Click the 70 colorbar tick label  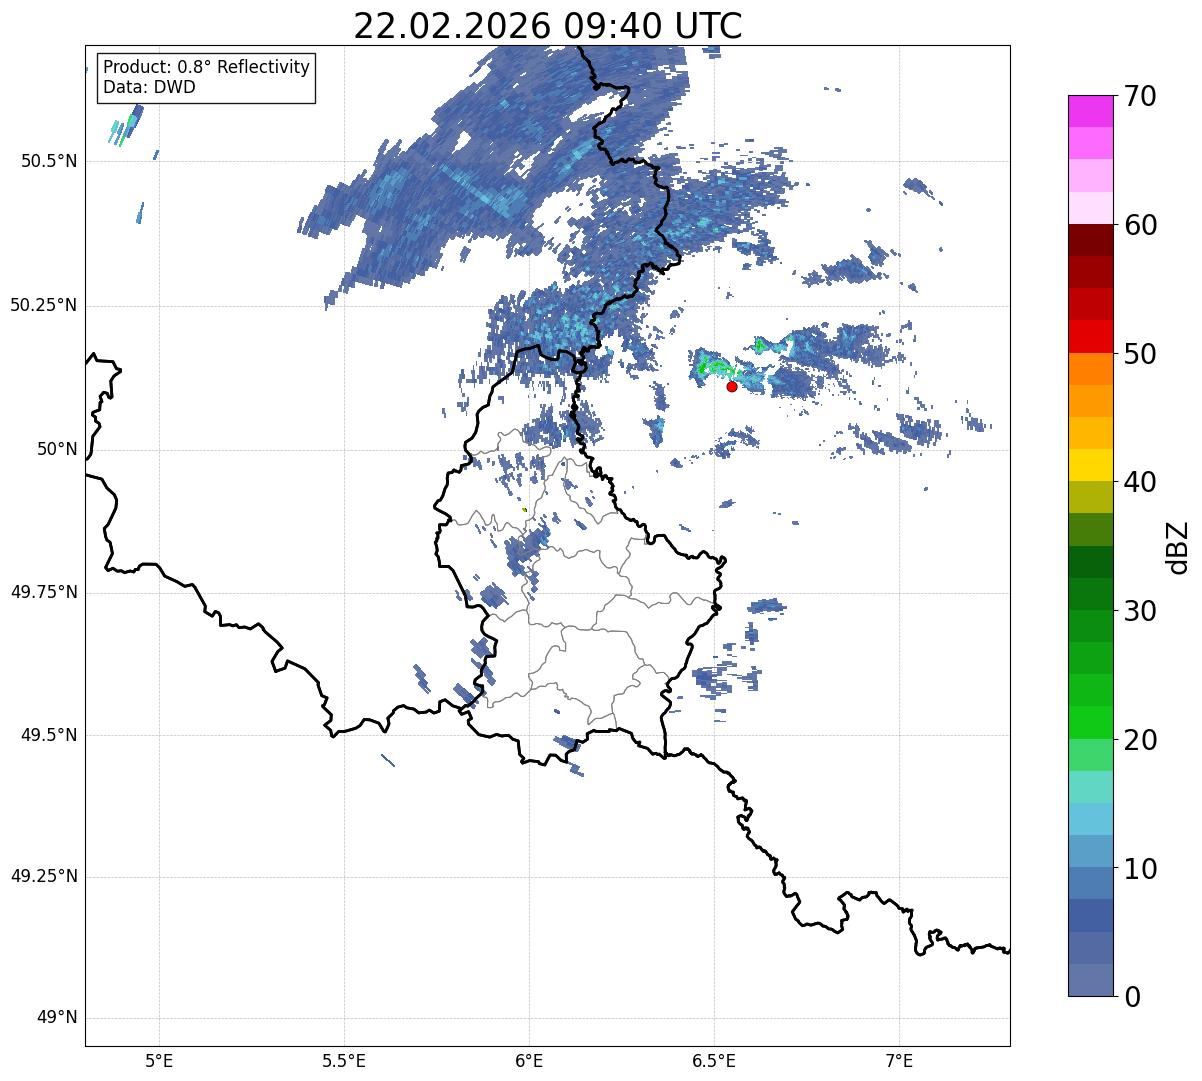point(1140,96)
